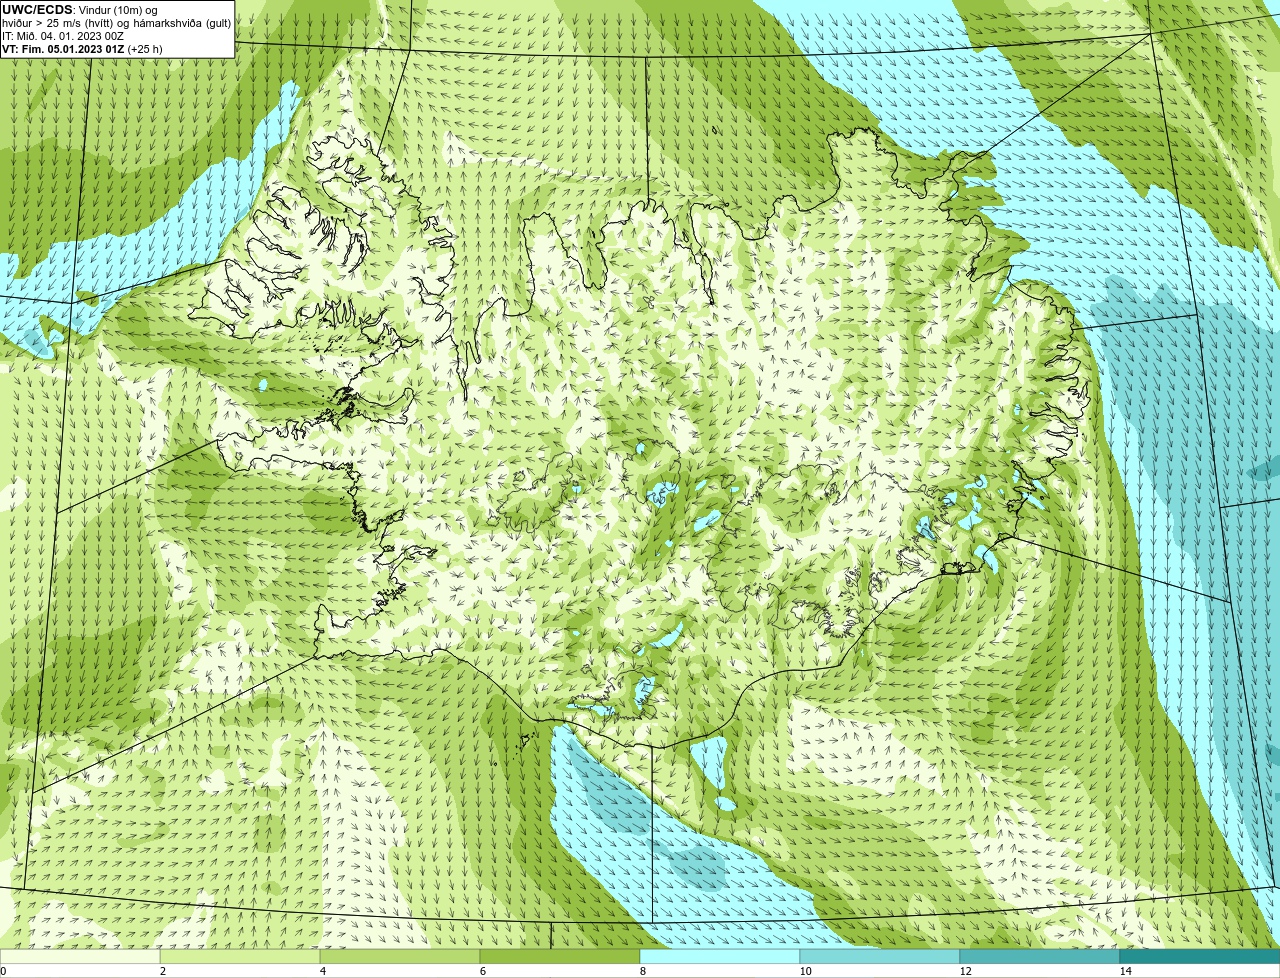Viewport: 1280px width, 978px height.
Task: Click the scale label '14'
Action: [x=1125, y=971]
